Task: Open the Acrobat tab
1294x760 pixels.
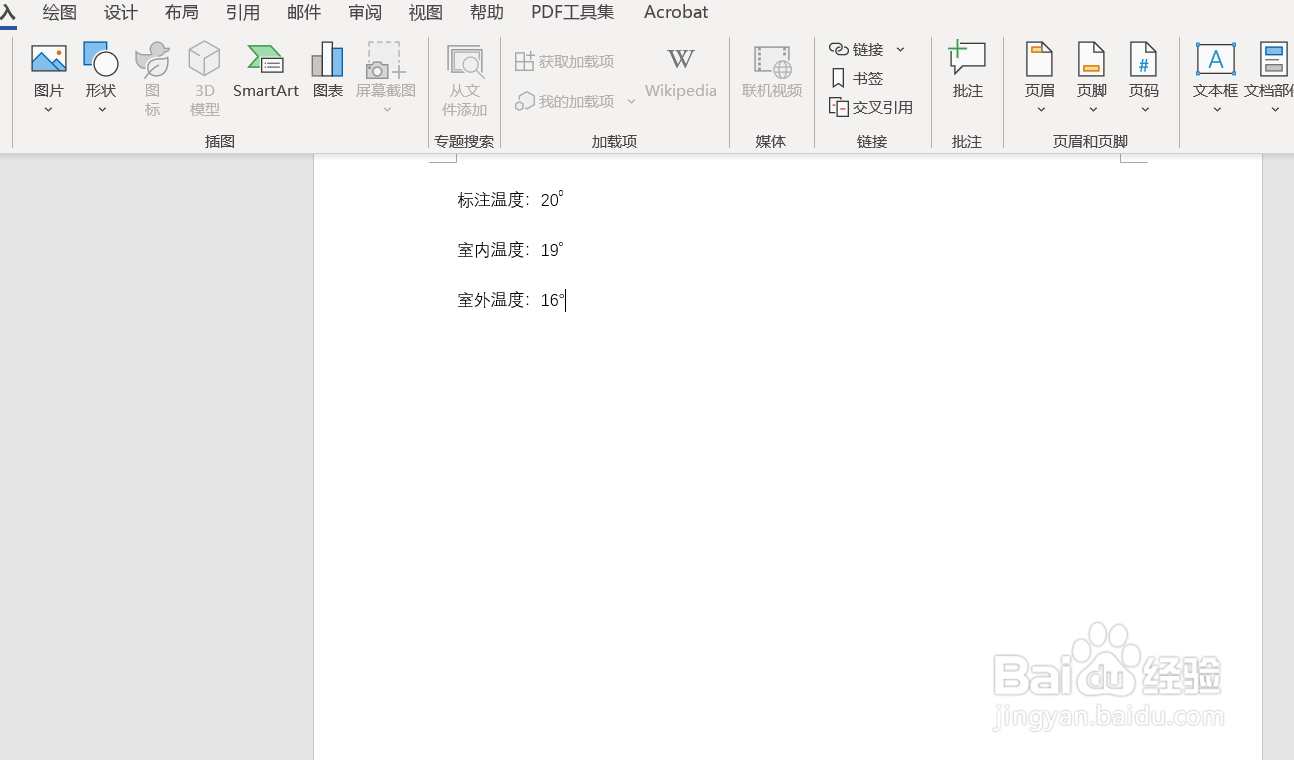Action: coord(676,12)
